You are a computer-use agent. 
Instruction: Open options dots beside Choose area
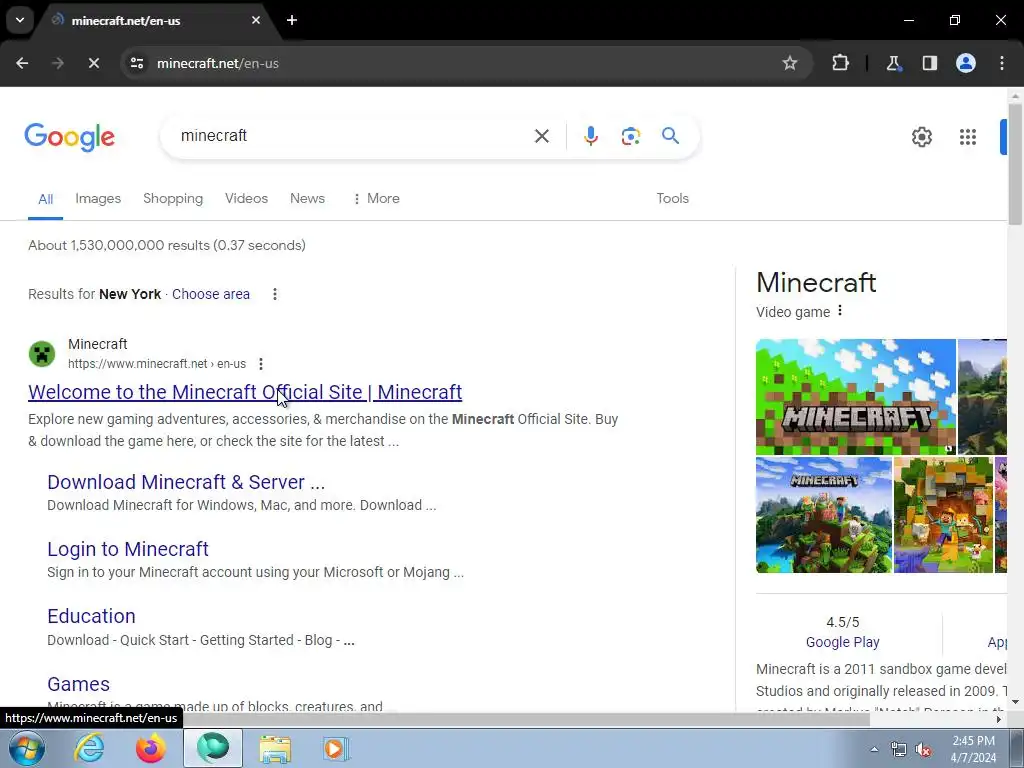[x=275, y=294]
